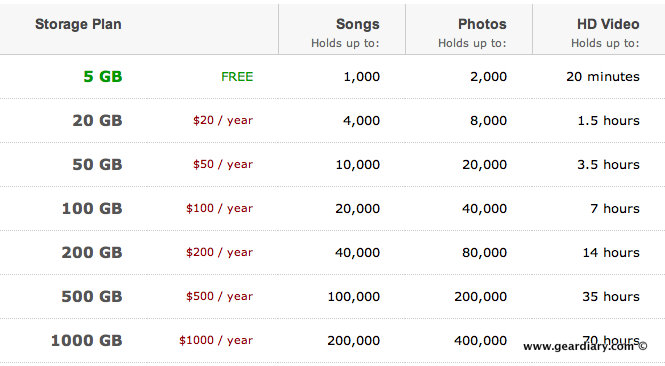Screen dimensions: 665x366
Task: Click the green FREE price label
Action: 237,77
